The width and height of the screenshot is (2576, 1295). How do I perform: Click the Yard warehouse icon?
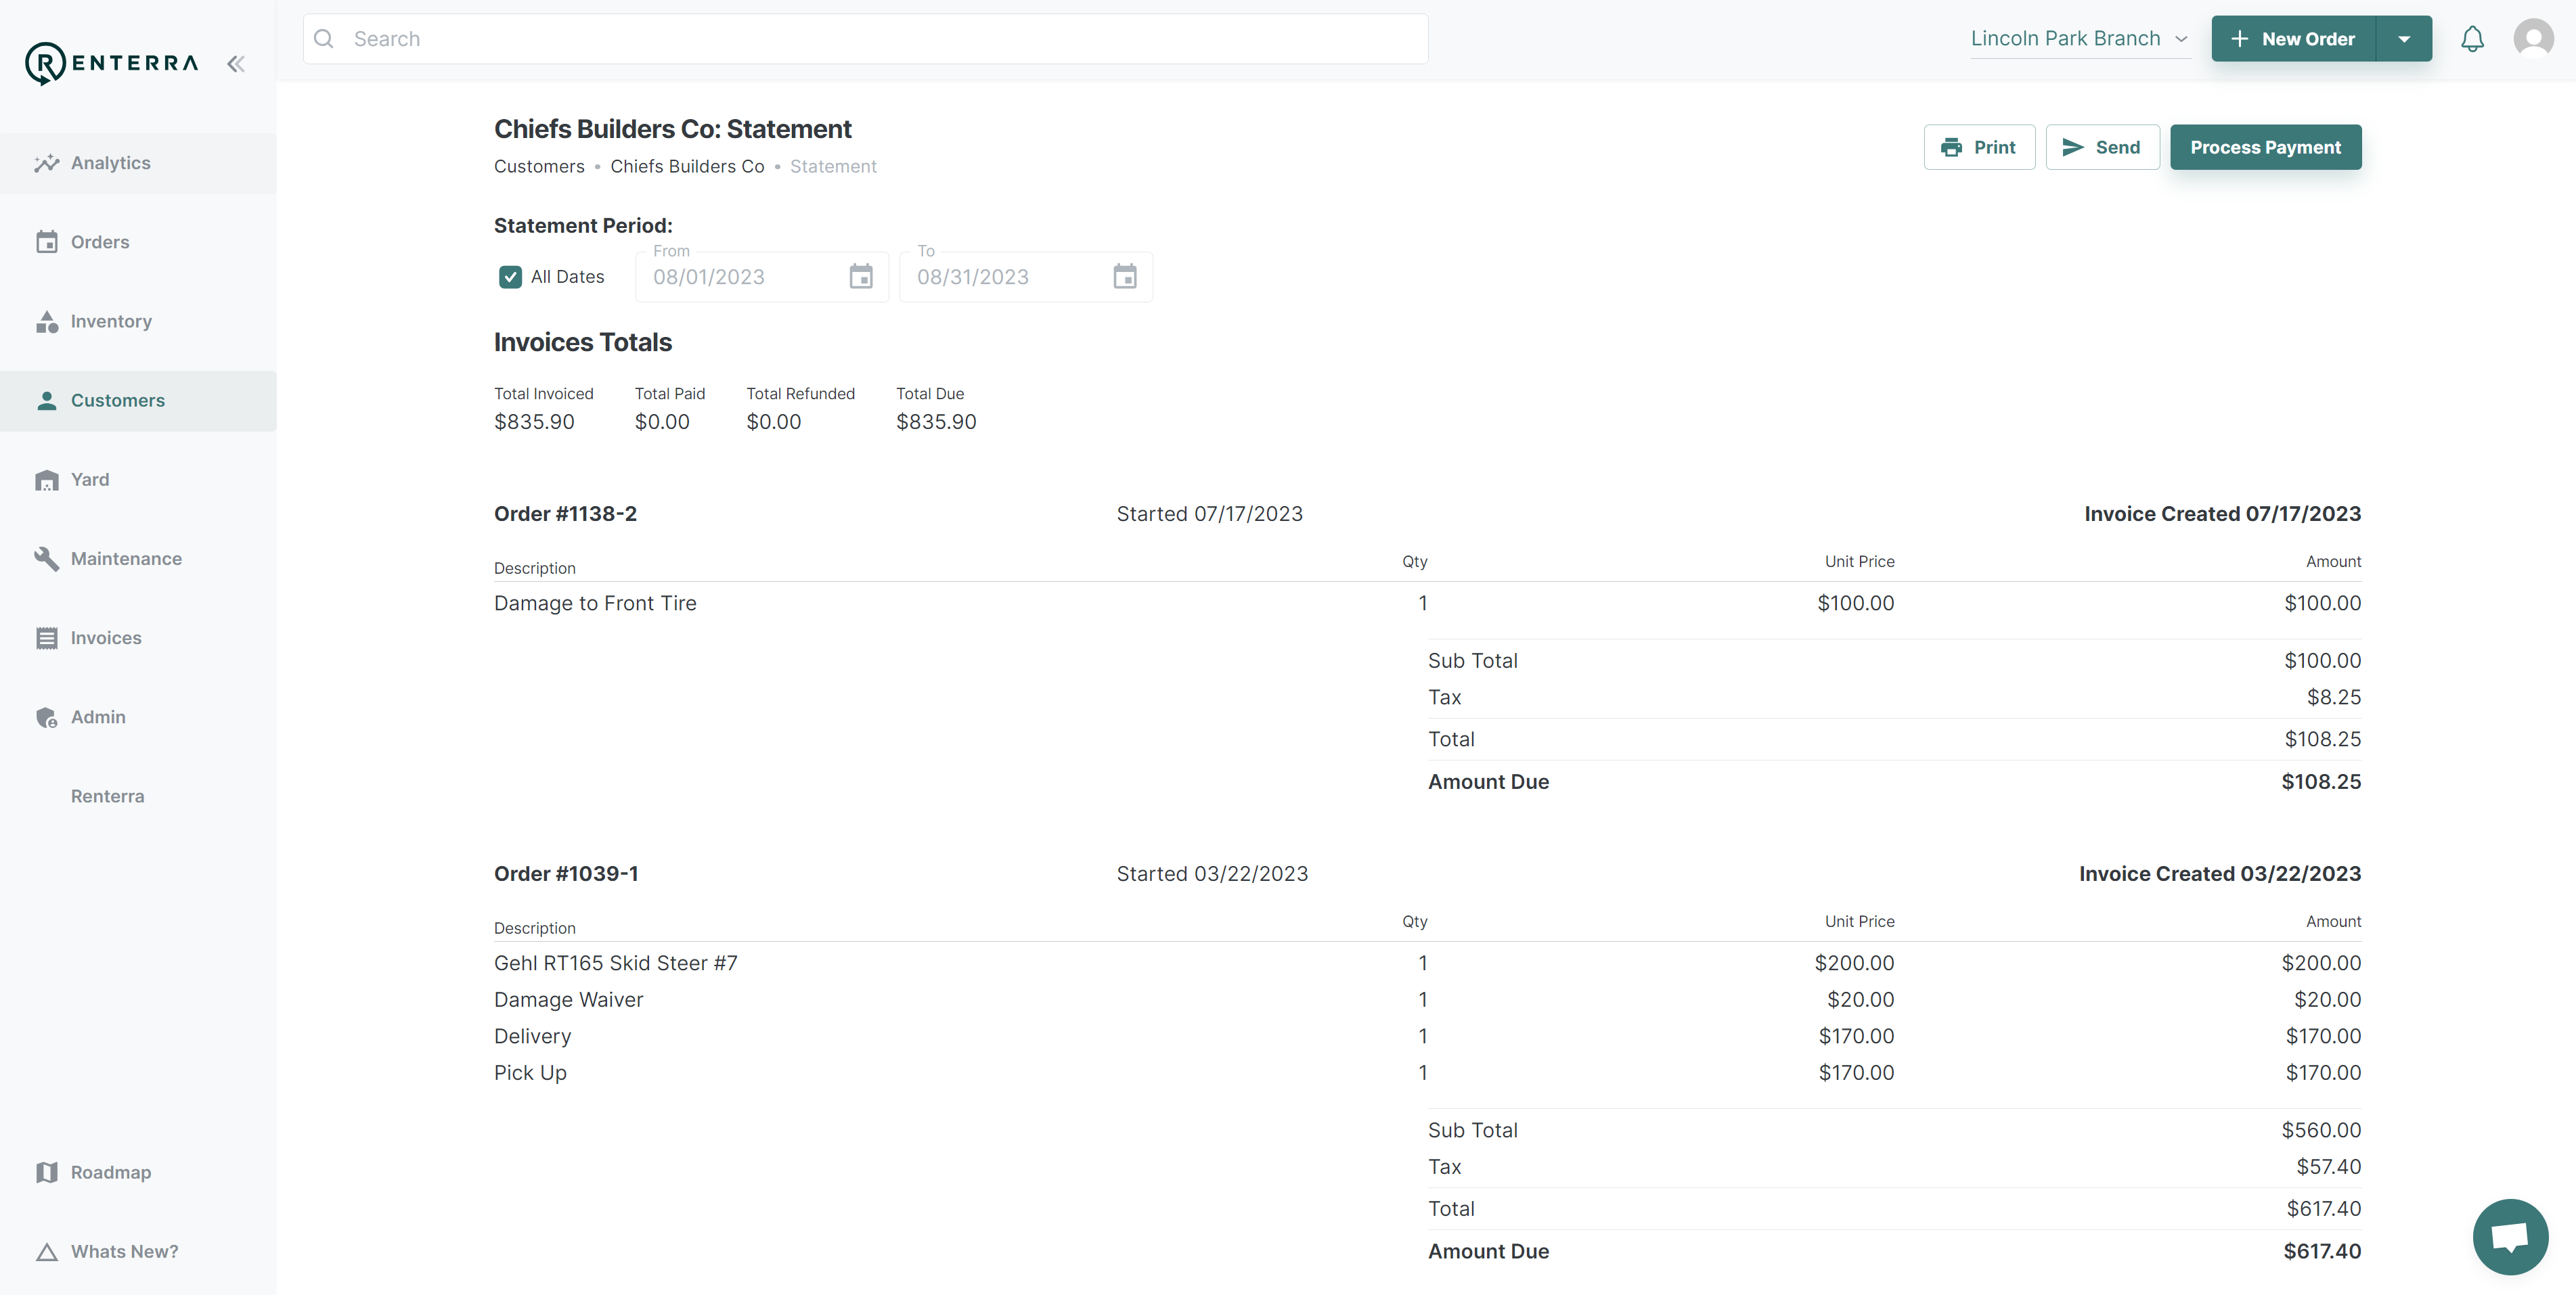click(46, 480)
